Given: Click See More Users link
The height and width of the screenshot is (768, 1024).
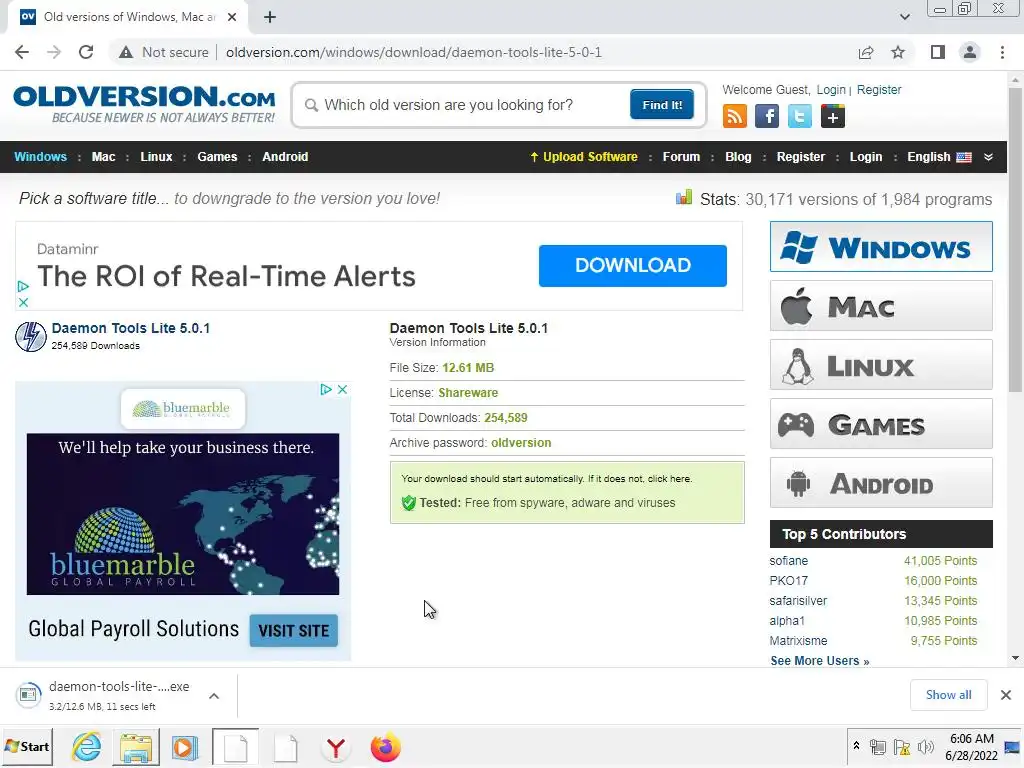Looking at the screenshot, I should click(820, 661).
